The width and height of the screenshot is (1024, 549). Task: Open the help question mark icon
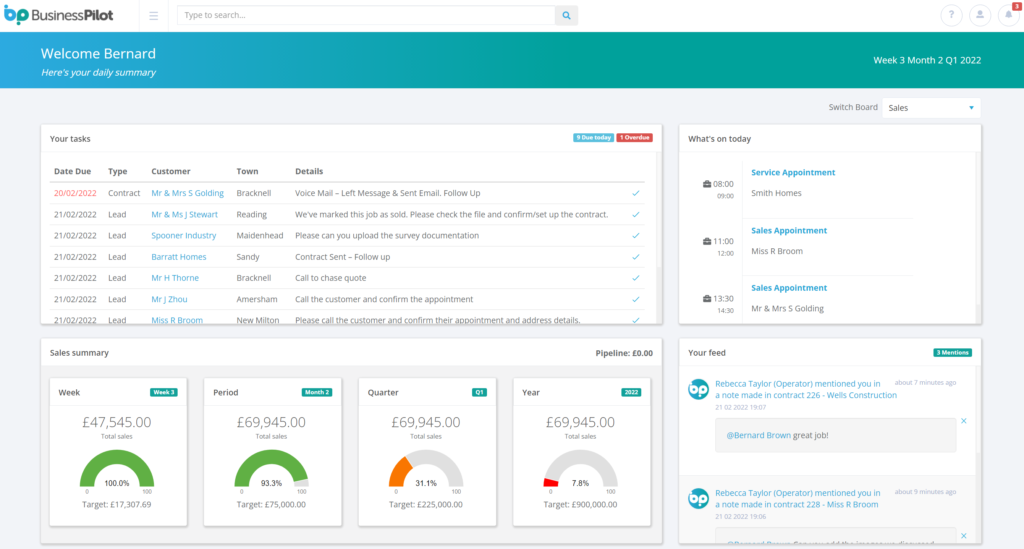951,16
